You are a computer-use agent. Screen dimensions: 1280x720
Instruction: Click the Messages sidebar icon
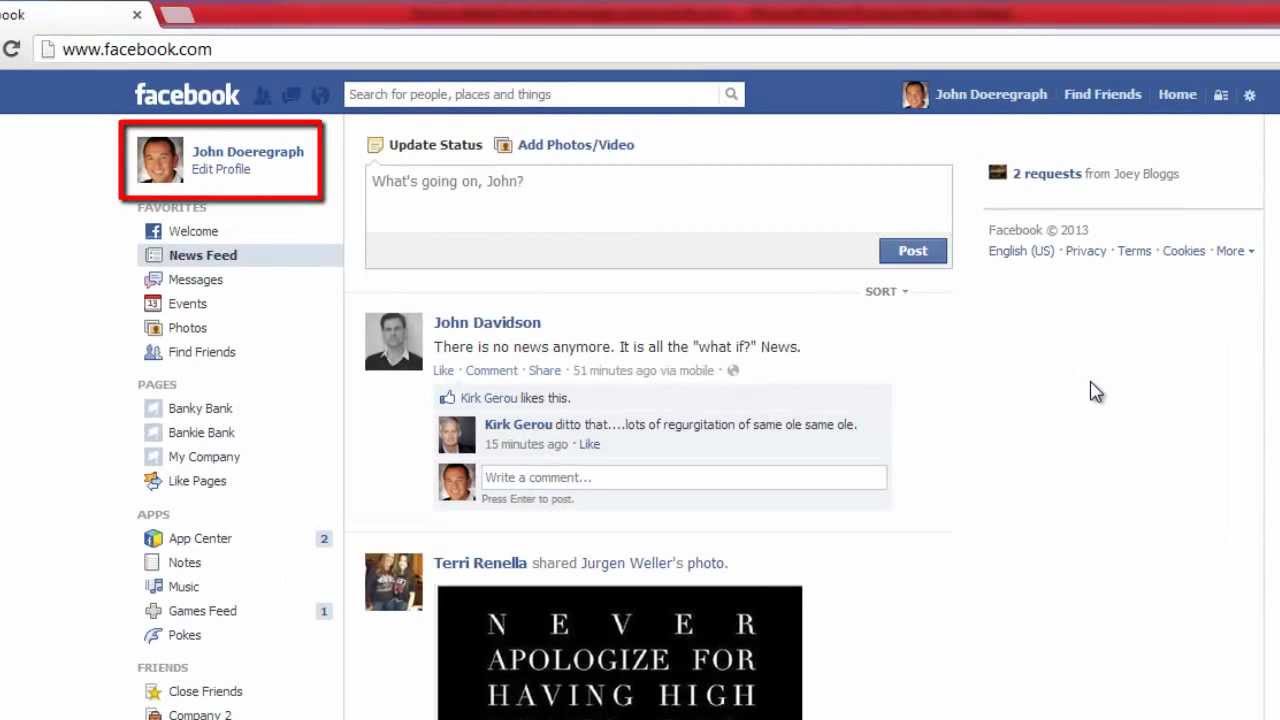[153, 280]
